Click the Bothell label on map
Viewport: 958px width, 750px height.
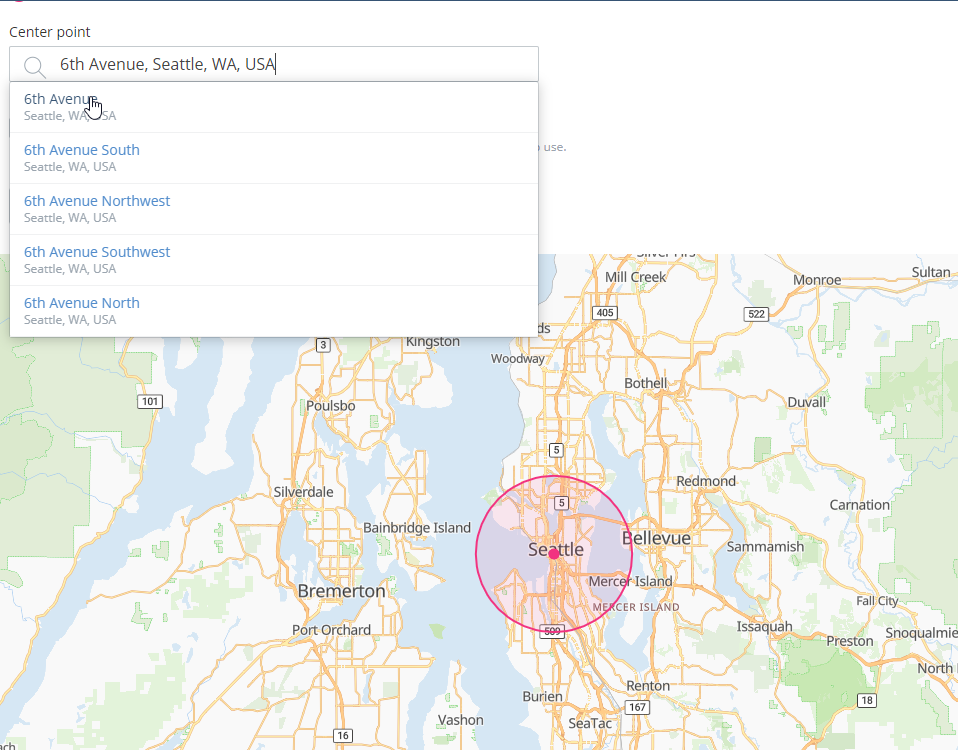(646, 383)
